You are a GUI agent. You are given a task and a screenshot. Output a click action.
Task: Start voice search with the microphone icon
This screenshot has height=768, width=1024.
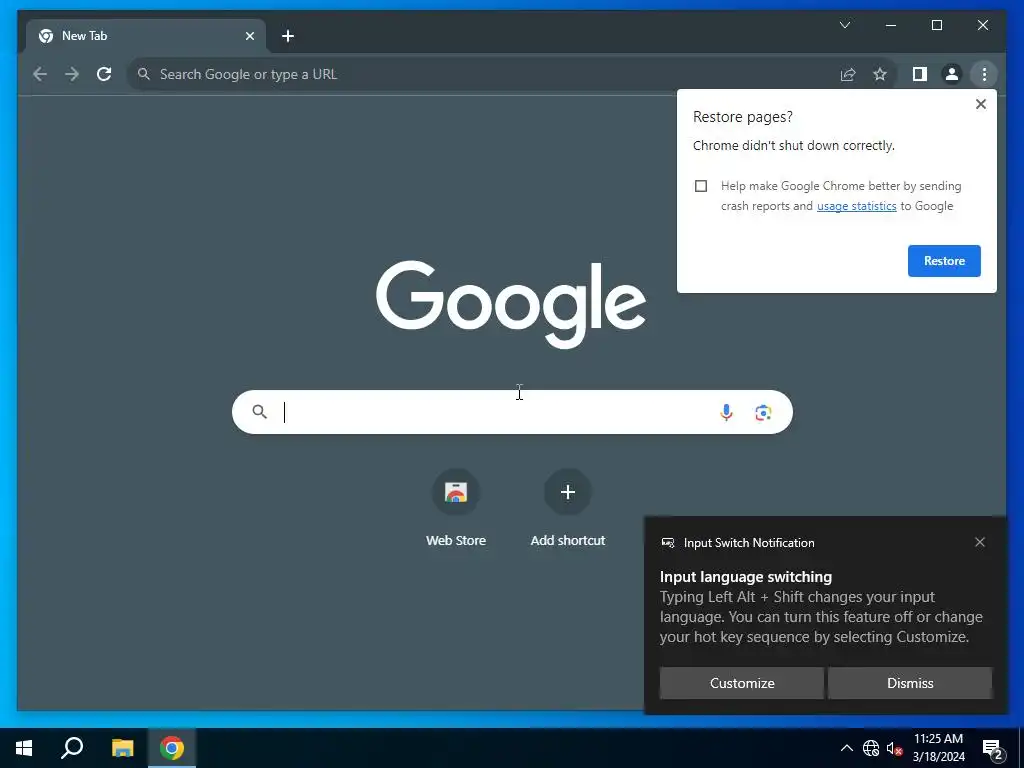[x=726, y=412]
